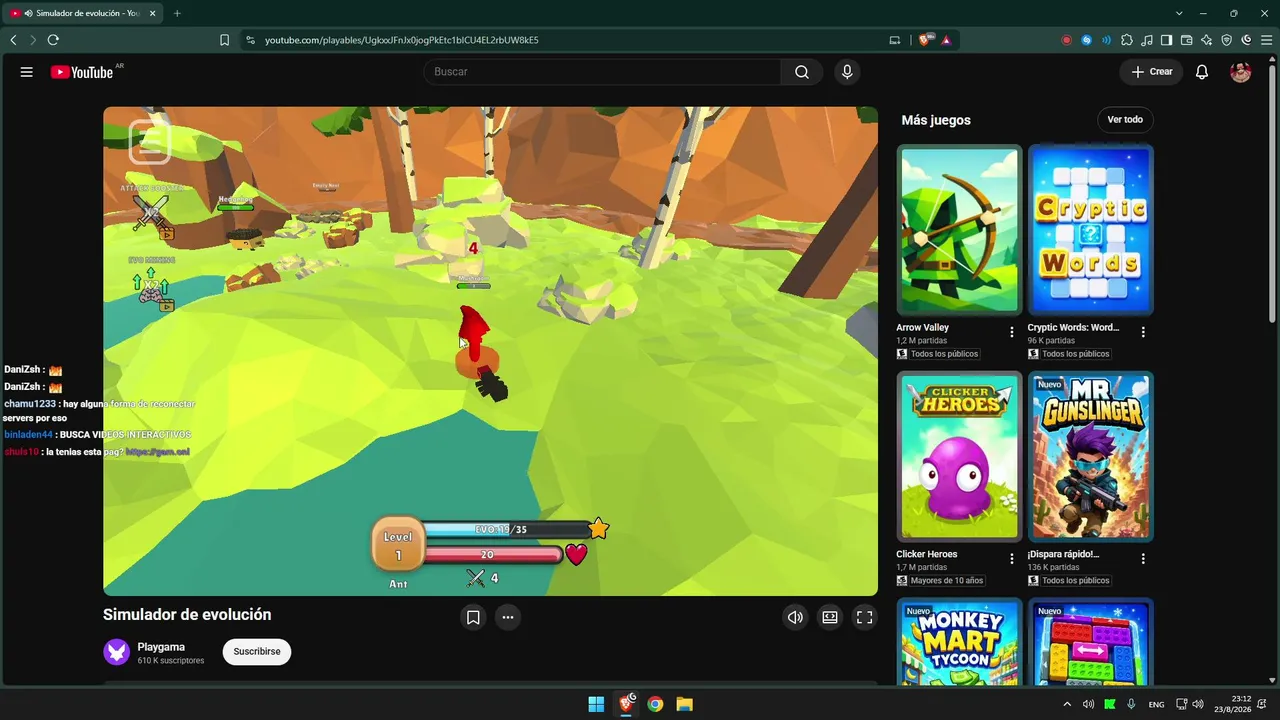Mute the game audio

[795, 617]
